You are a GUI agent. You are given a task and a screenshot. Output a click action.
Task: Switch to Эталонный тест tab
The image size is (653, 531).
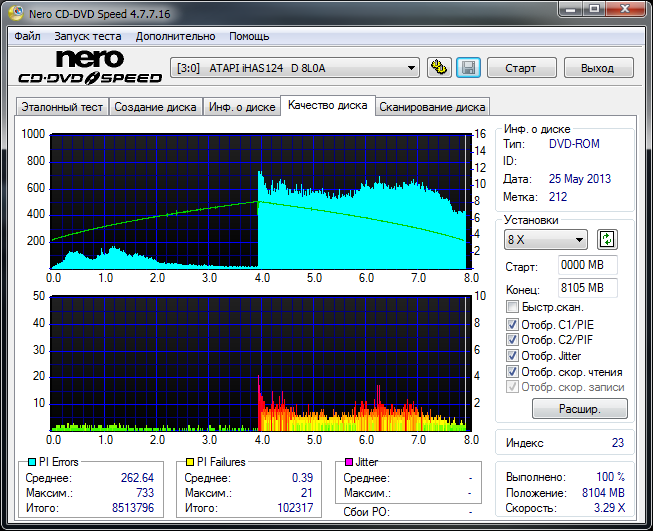point(62,107)
